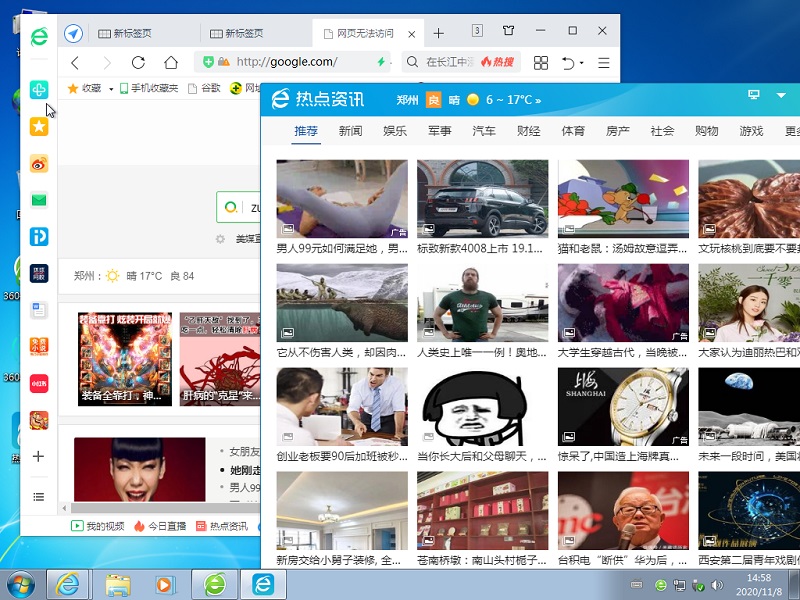Open the skin shirt icon in title bar
Screen dimensions: 800x600
click(x=508, y=31)
